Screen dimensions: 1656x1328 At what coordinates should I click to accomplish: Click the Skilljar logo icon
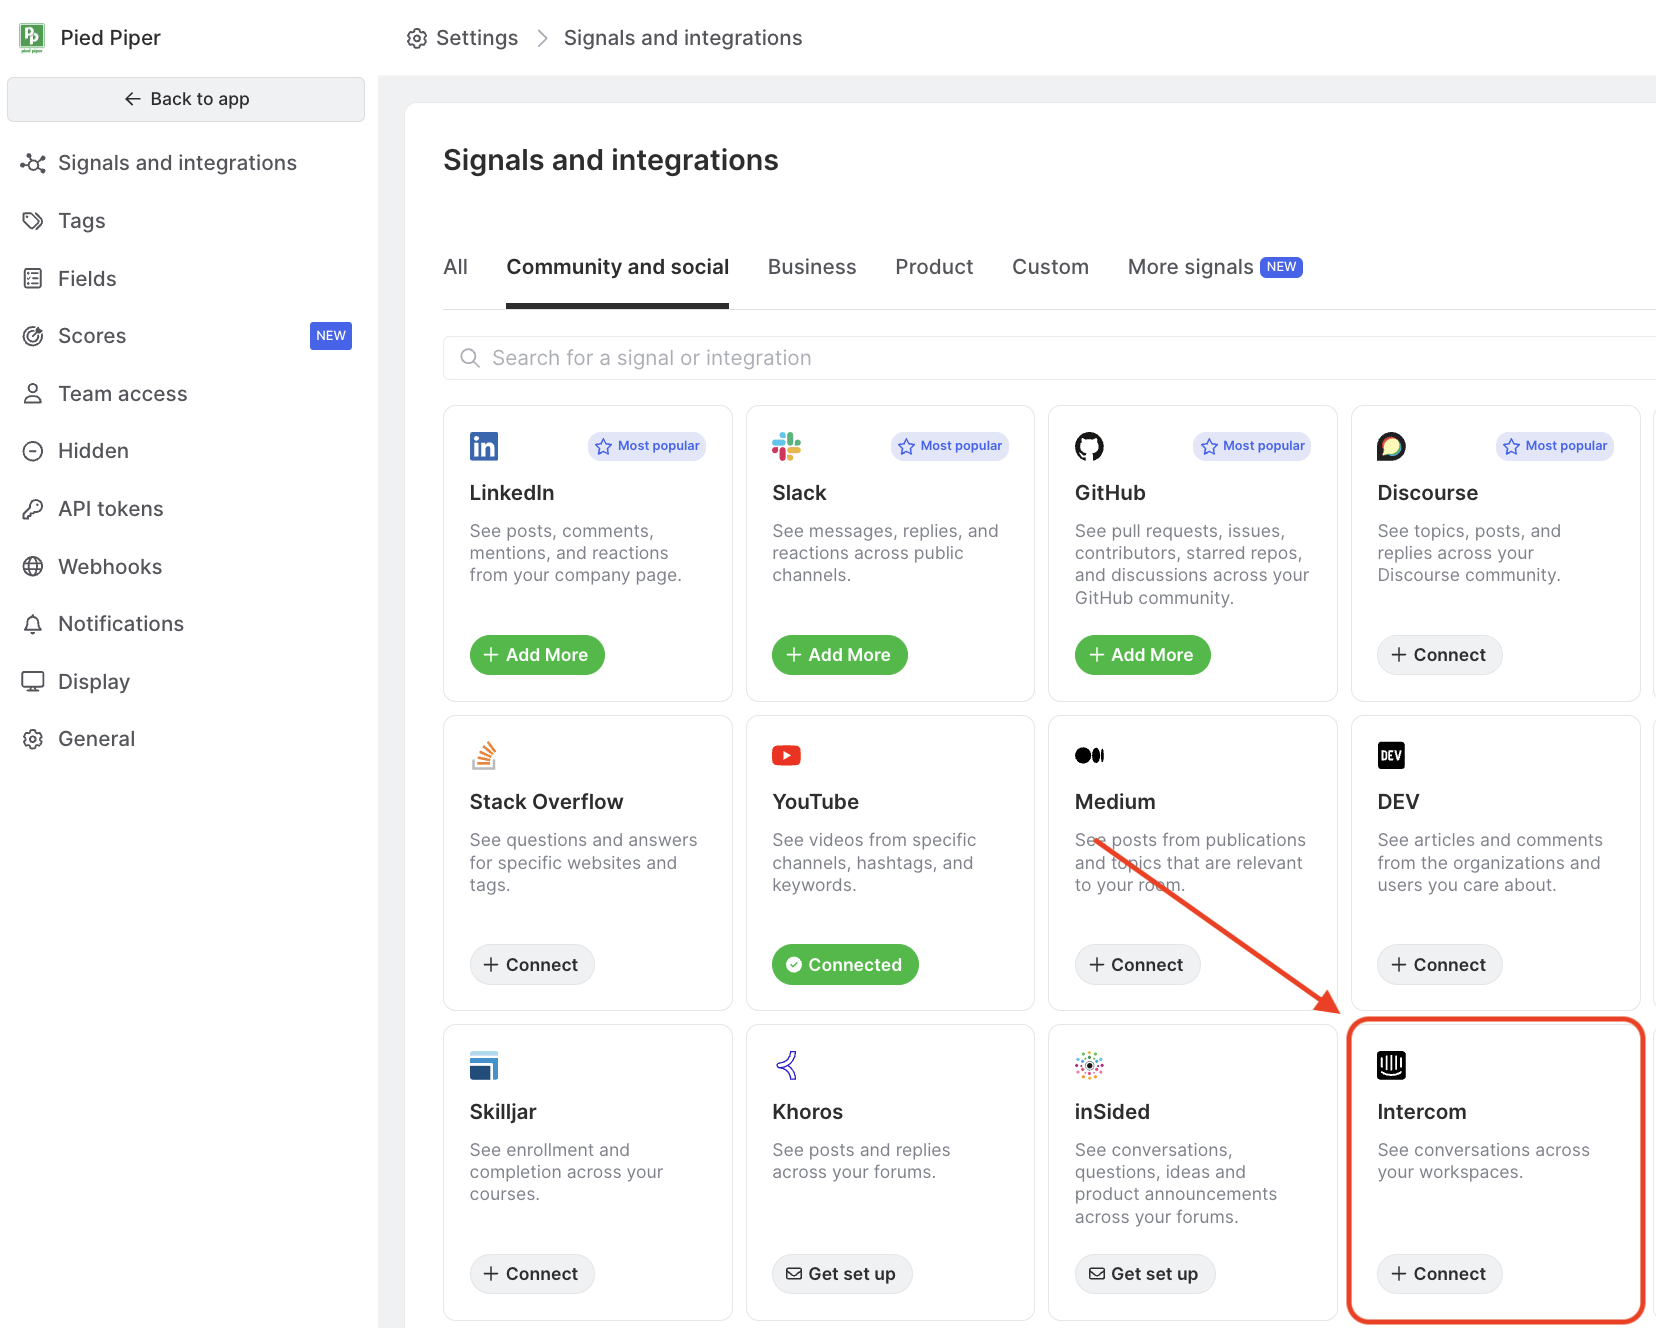tap(484, 1065)
